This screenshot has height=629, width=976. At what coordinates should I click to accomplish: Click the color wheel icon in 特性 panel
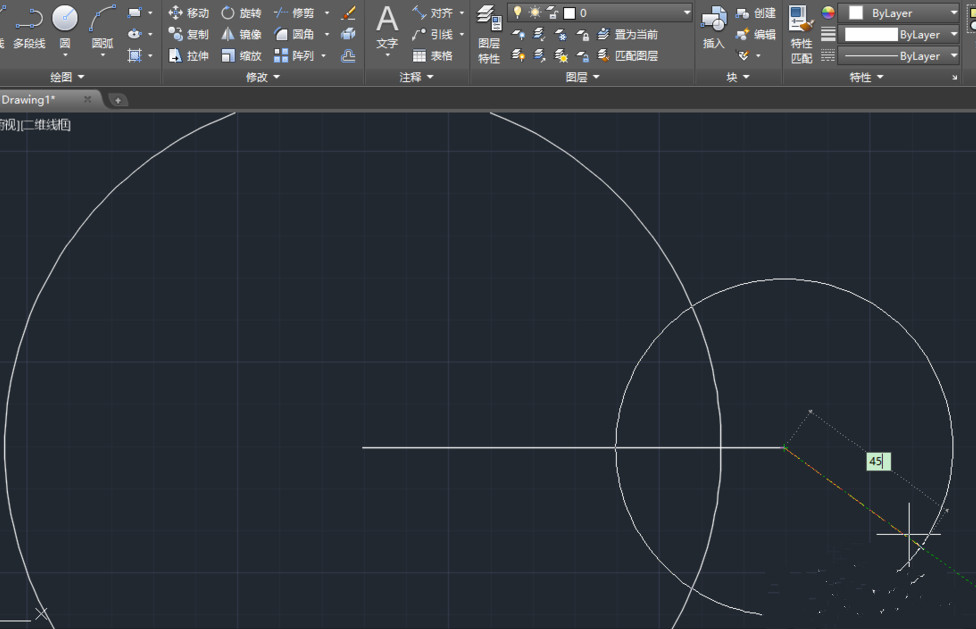point(828,12)
